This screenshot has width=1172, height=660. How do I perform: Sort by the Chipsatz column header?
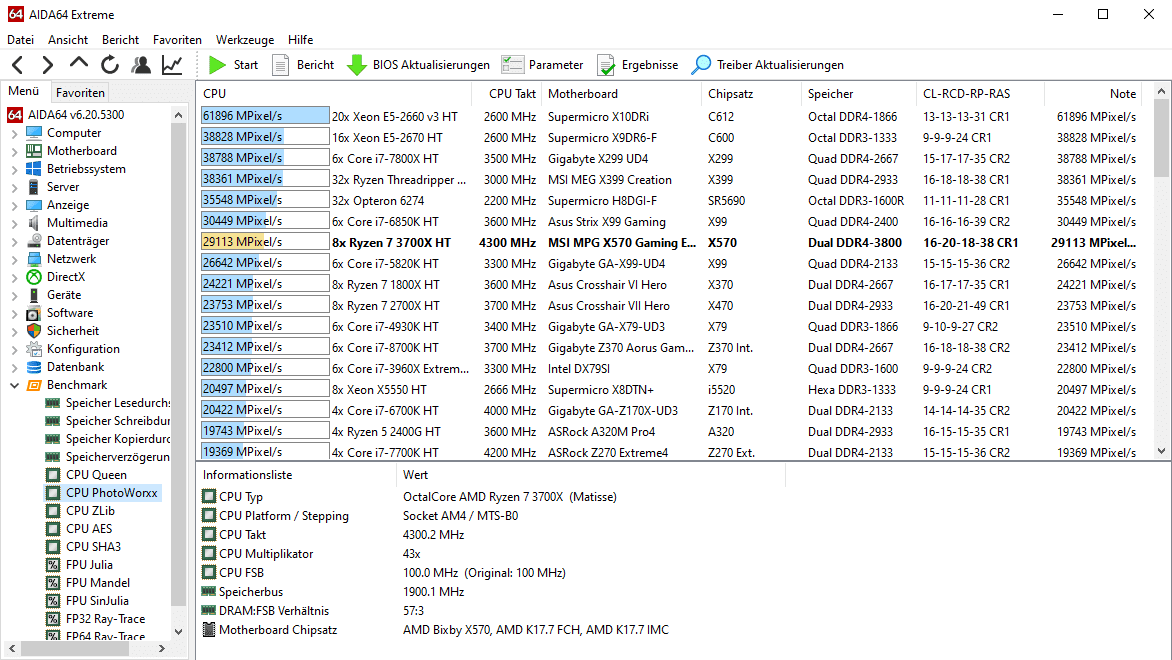click(751, 93)
